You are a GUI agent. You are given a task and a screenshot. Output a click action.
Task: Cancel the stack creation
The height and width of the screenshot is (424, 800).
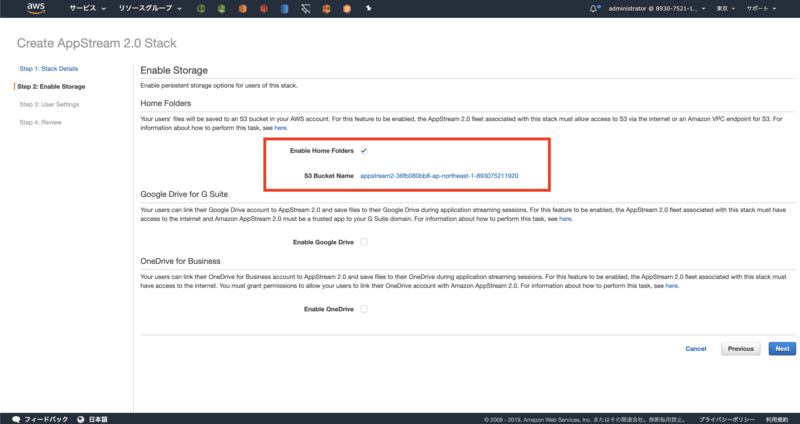[x=695, y=349]
